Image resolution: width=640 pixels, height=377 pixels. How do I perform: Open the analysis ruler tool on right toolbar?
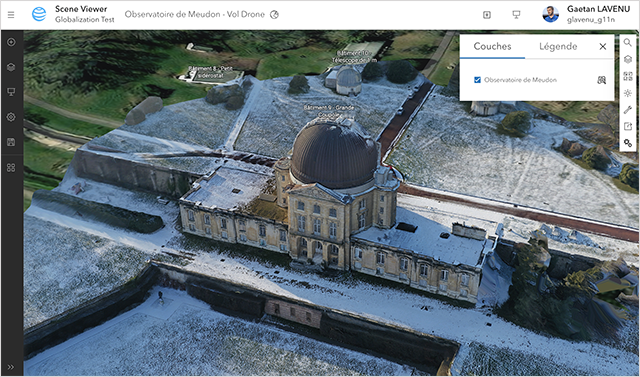[x=628, y=110]
